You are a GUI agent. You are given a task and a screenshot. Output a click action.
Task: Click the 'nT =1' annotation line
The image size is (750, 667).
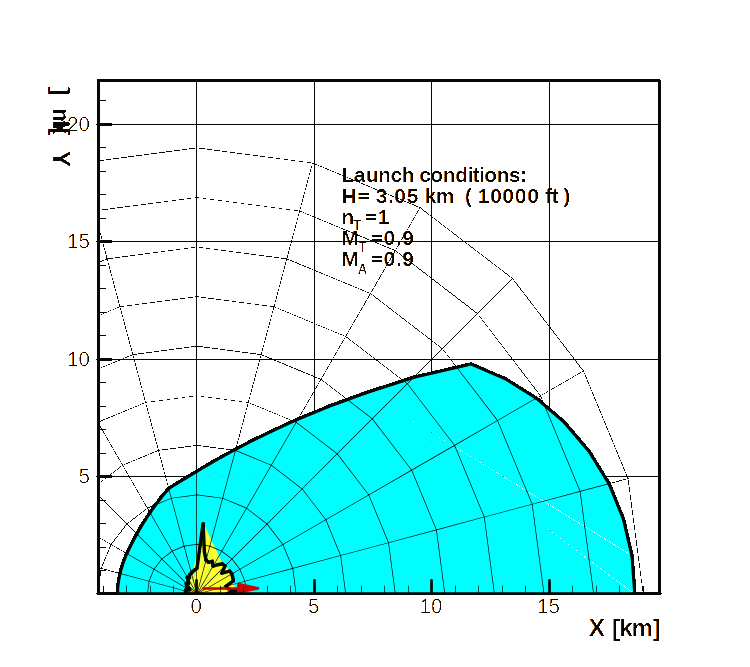click(365, 219)
